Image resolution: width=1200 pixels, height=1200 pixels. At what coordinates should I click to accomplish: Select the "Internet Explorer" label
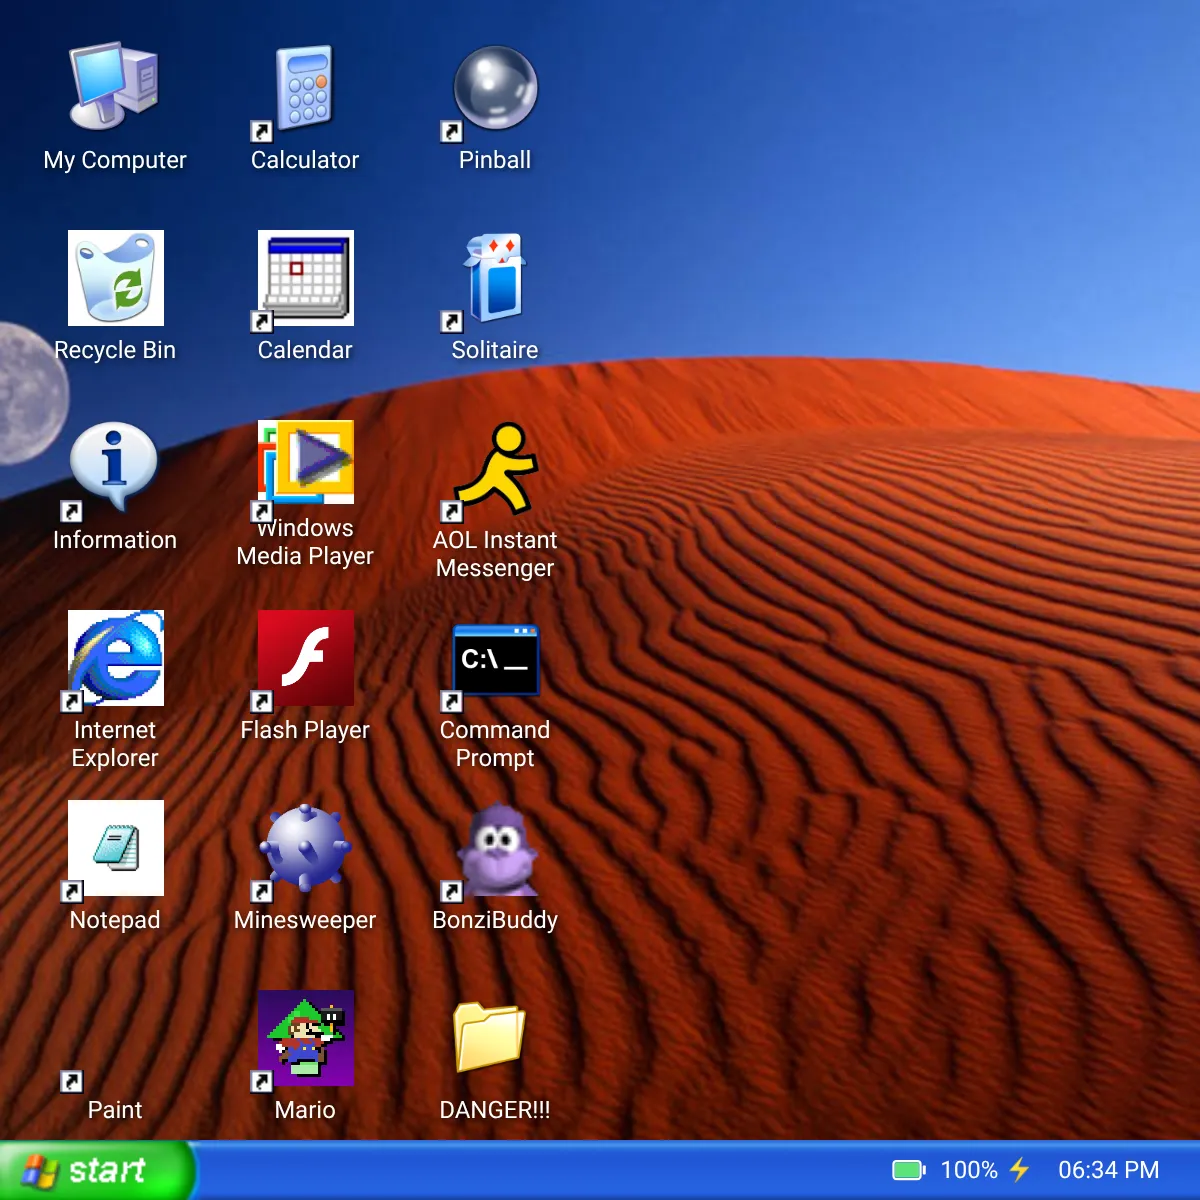(x=115, y=744)
